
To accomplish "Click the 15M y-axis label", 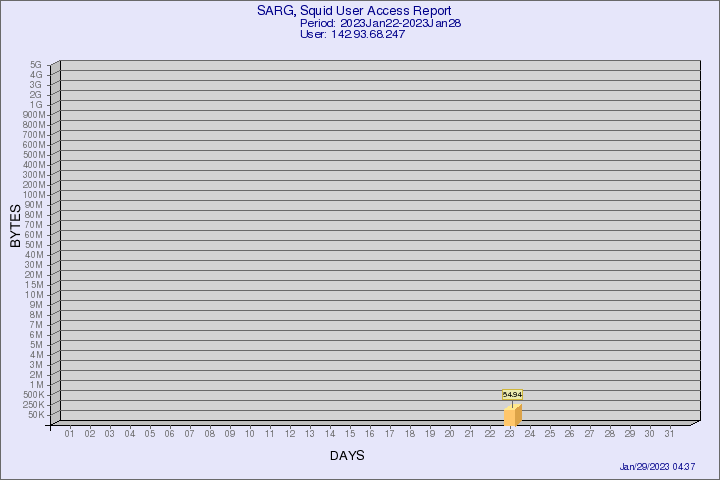I will click(34, 285).
